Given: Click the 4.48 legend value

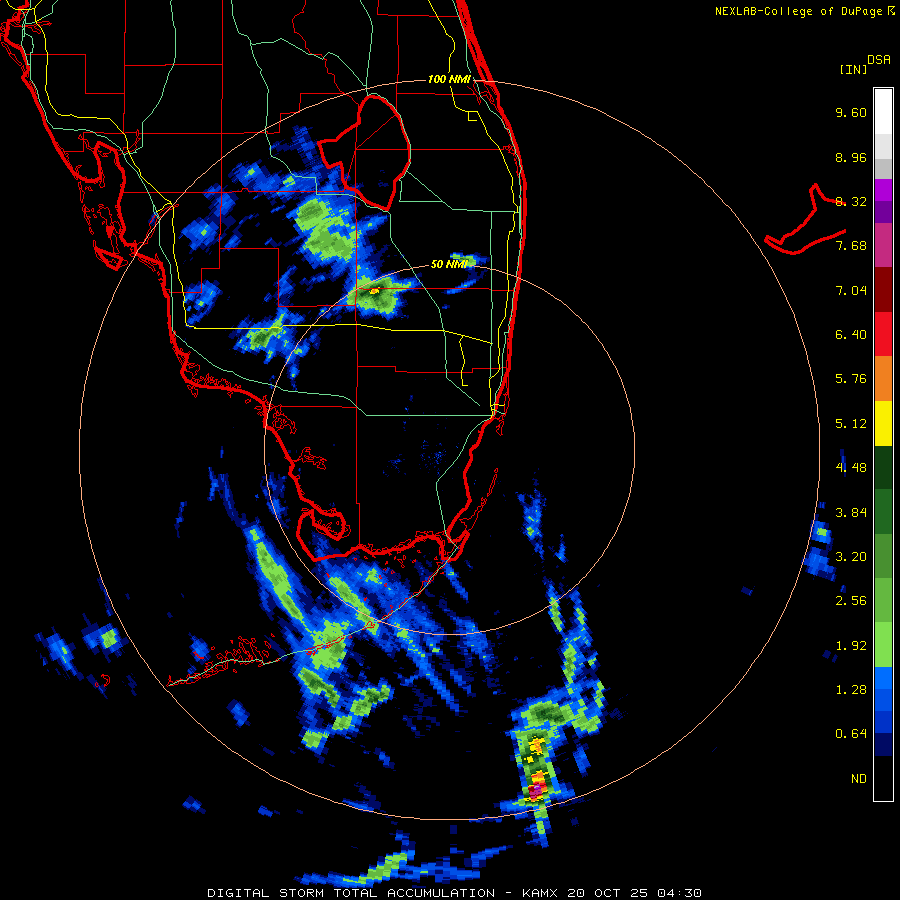Looking at the screenshot, I should tap(851, 468).
